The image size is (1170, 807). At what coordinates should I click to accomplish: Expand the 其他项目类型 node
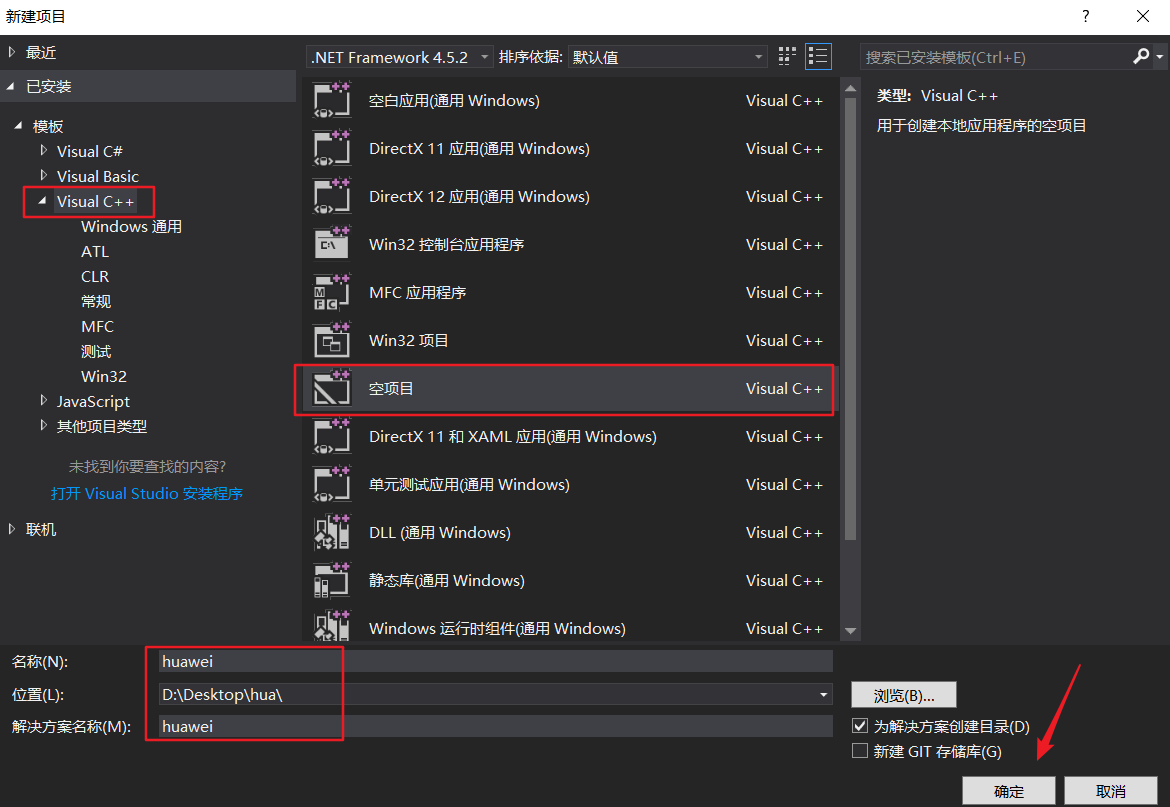click(x=43, y=426)
